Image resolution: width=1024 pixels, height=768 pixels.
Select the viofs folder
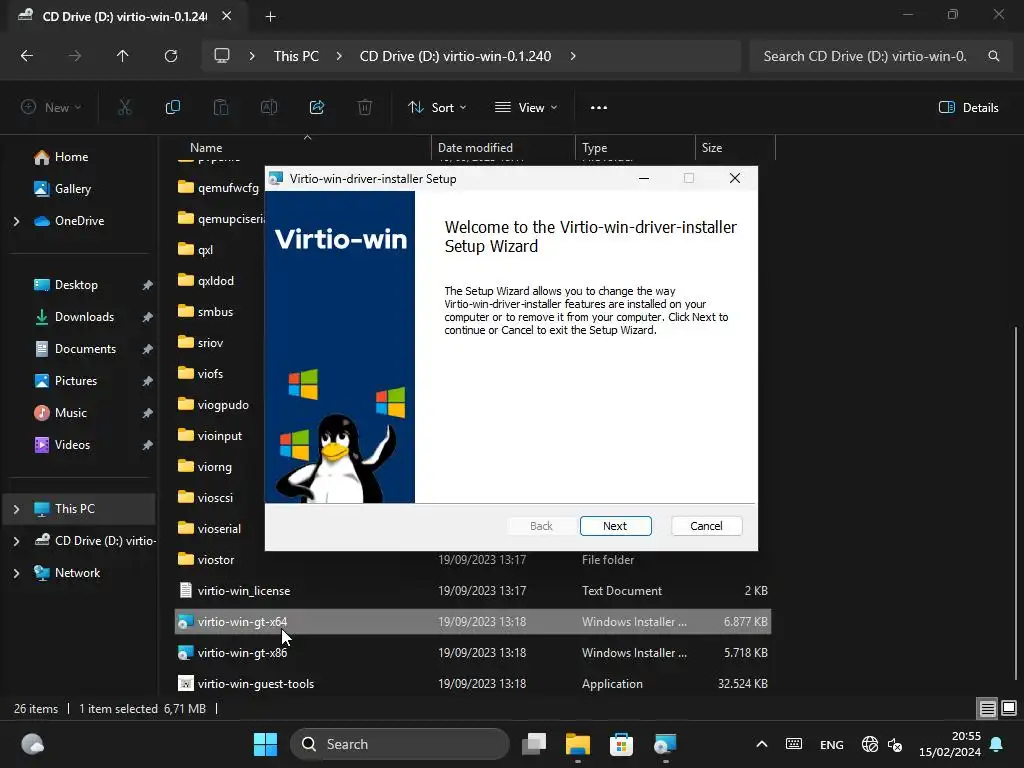point(210,374)
